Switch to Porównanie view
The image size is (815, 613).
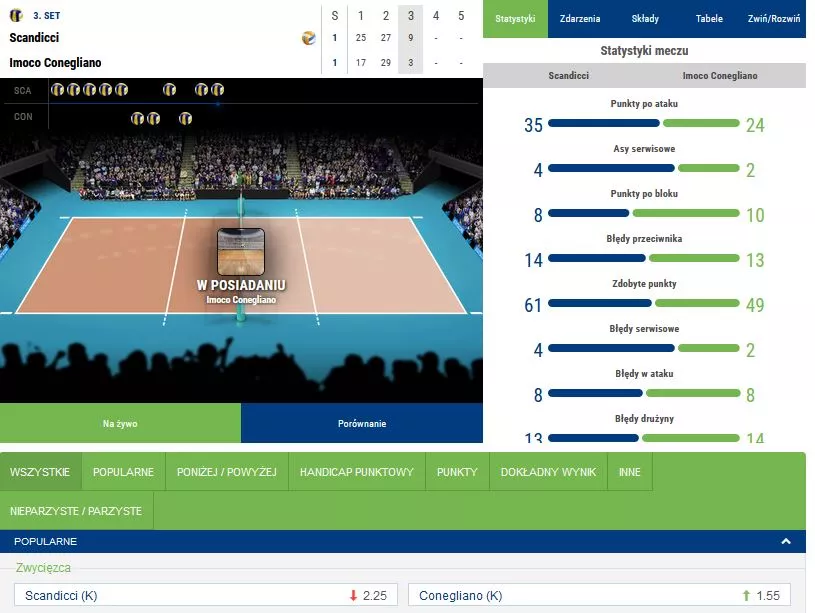[362, 423]
